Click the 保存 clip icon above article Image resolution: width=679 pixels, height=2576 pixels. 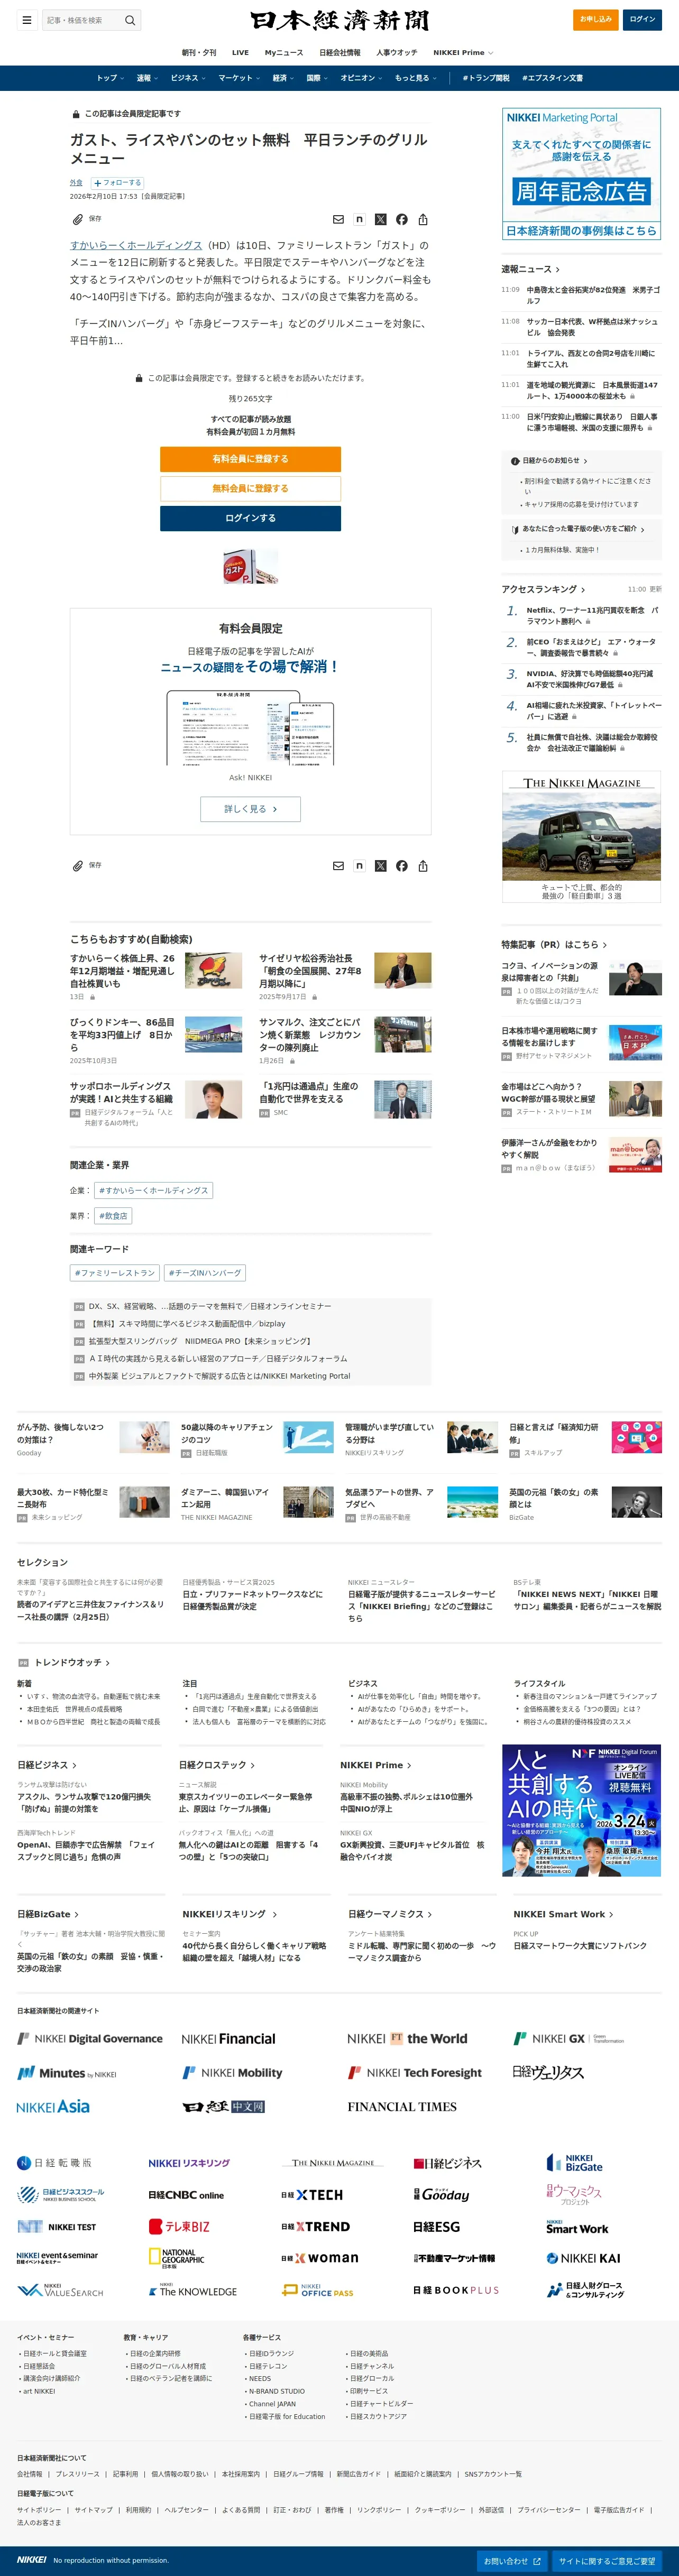pyautogui.click(x=78, y=219)
